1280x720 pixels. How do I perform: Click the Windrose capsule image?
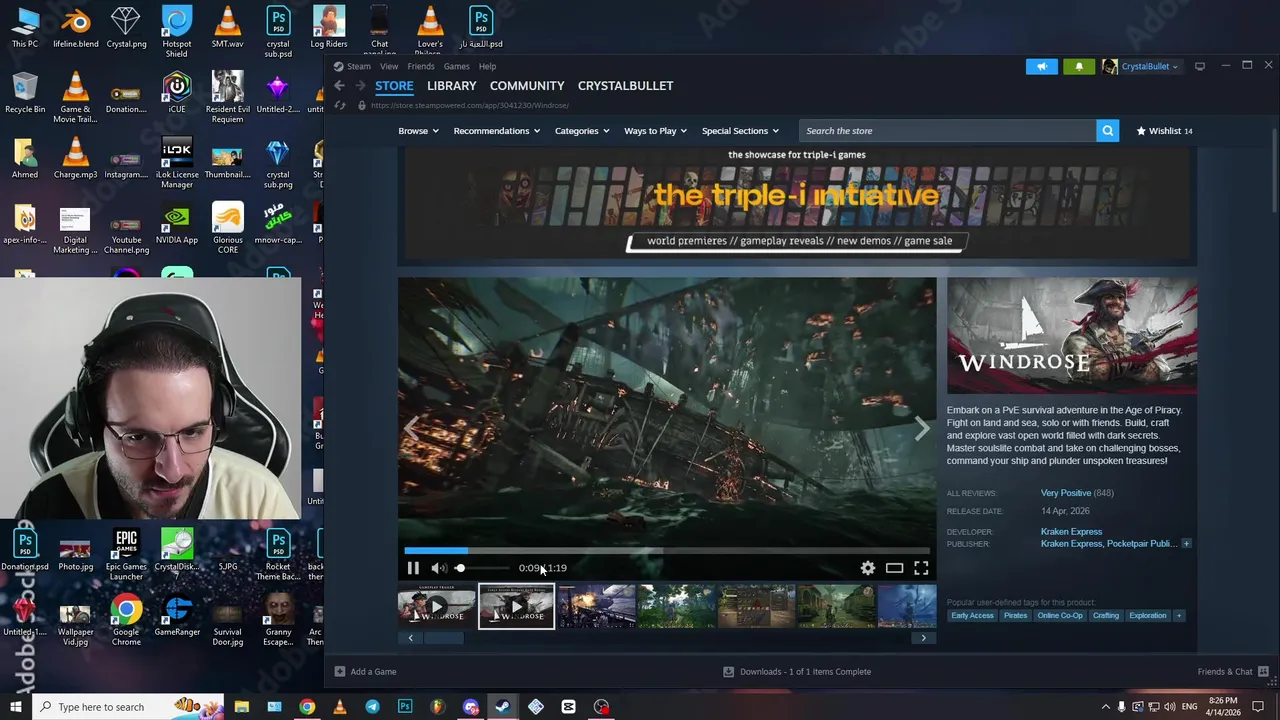click(1072, 336)
